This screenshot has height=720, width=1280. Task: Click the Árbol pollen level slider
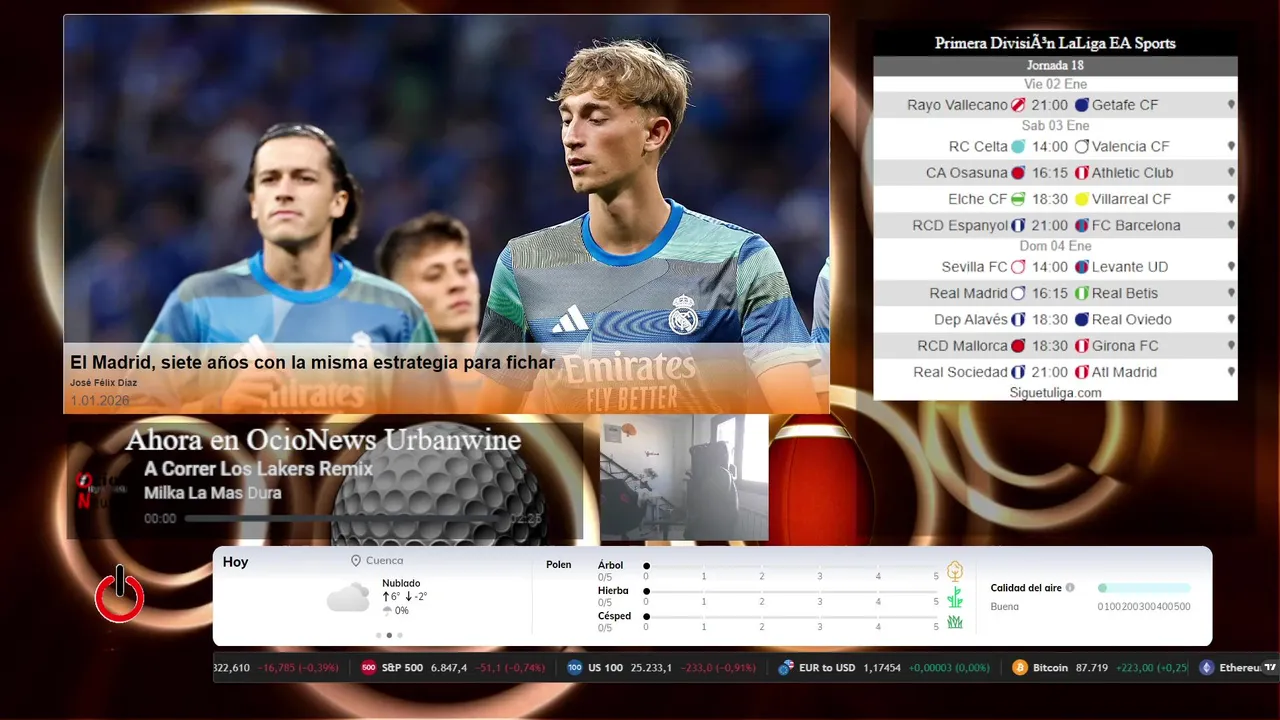point(791,566)
